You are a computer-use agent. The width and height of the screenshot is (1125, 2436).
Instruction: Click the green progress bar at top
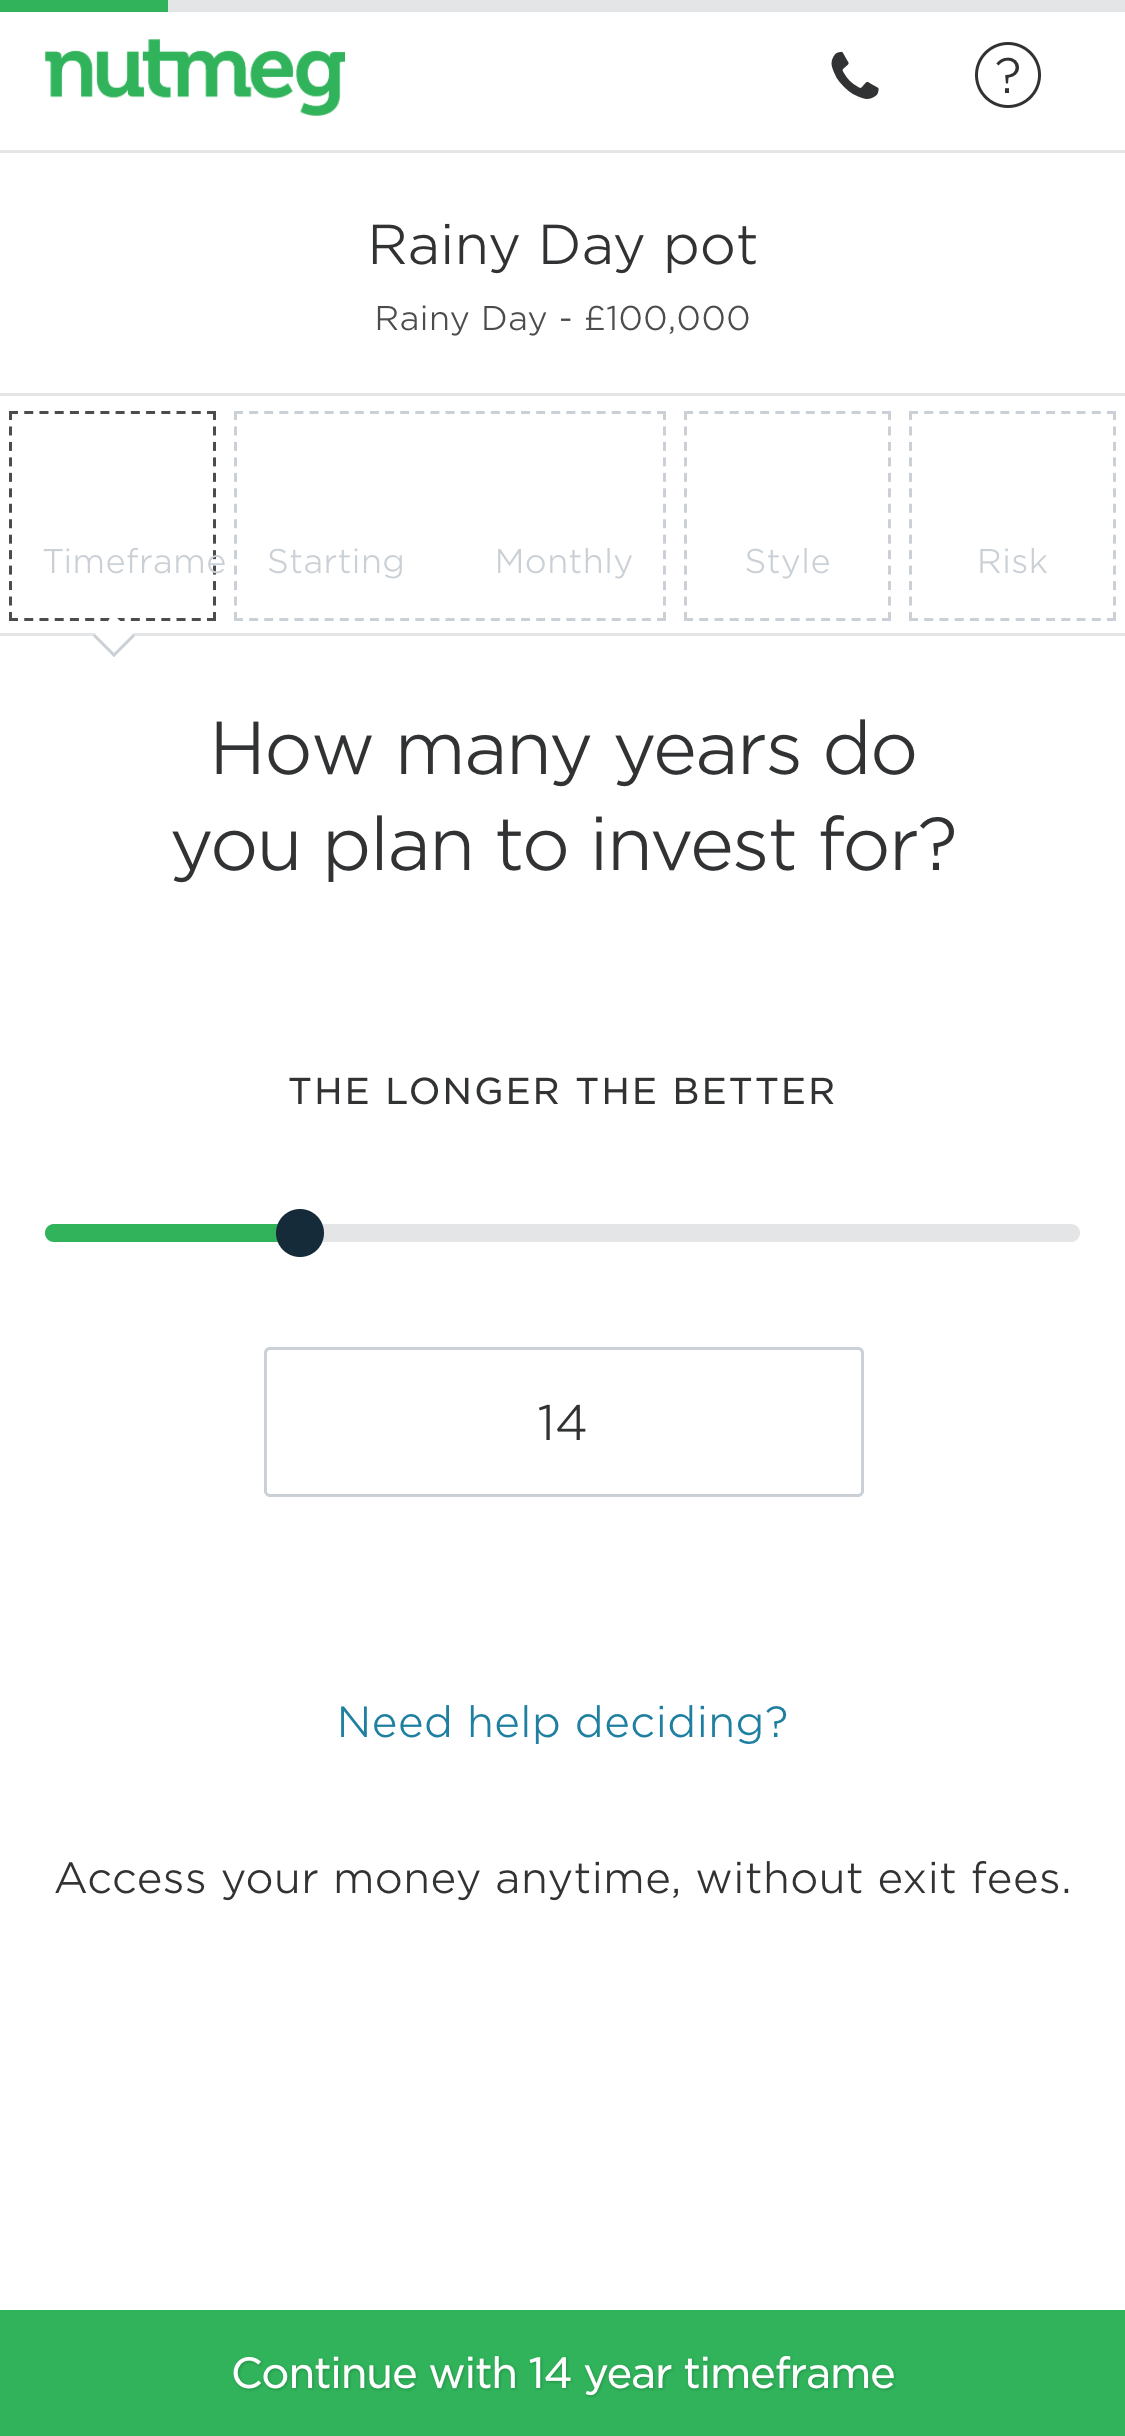(x=84, y=5)
